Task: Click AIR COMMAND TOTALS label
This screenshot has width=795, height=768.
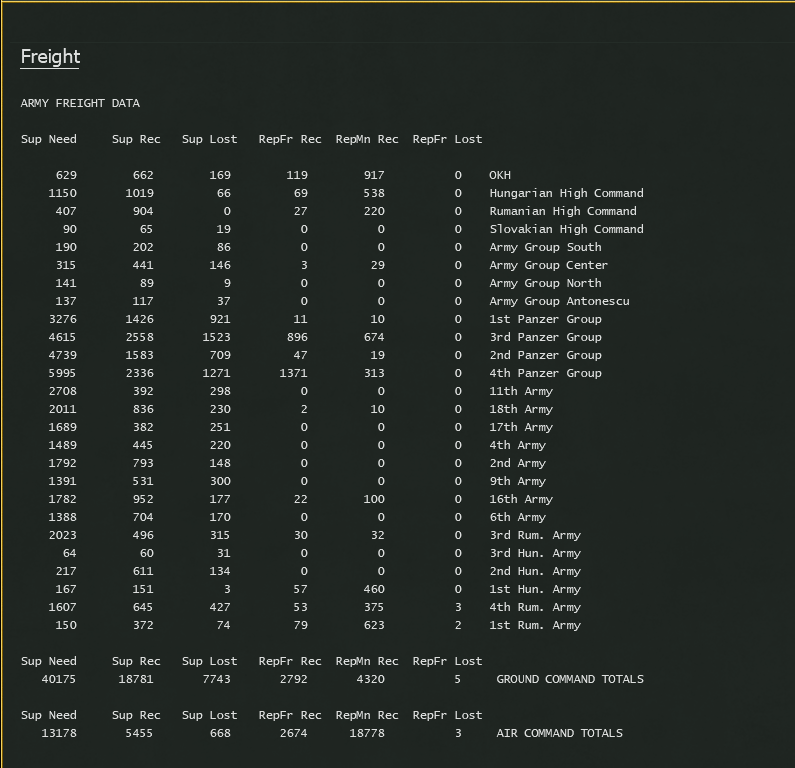Action: [x=559, y=733]
